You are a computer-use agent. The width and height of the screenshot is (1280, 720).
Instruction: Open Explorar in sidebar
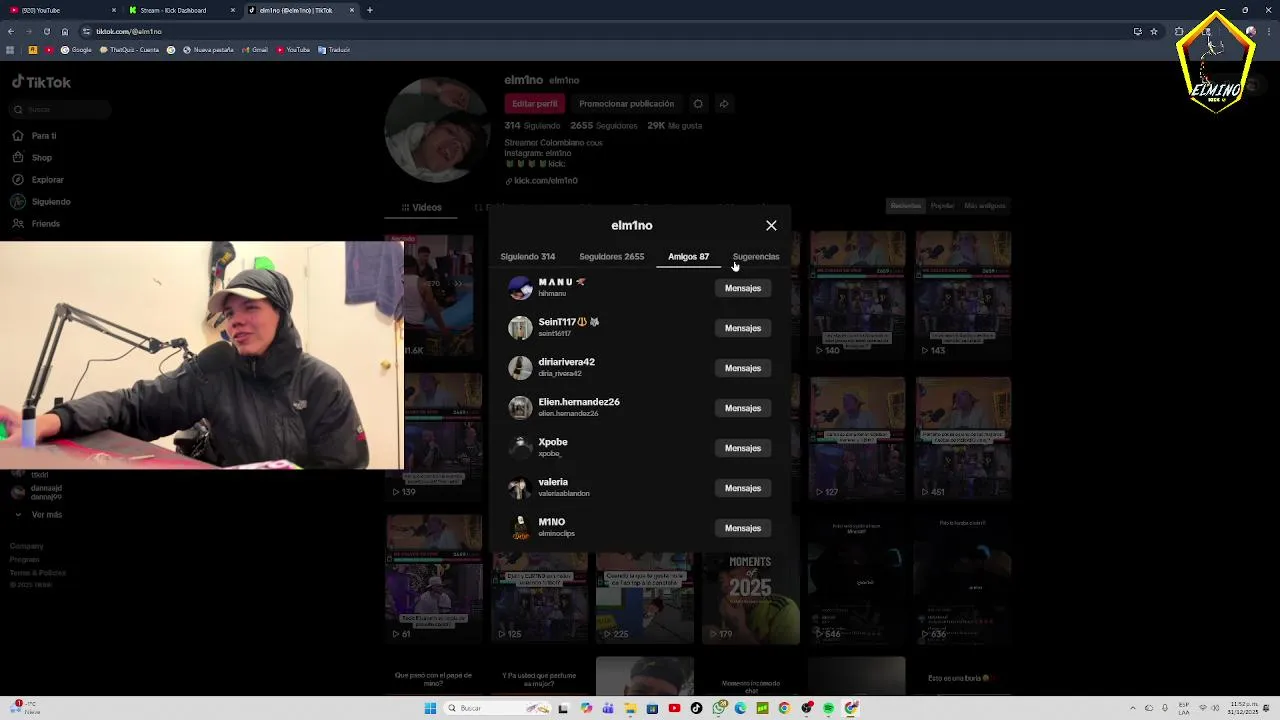(x=39, y=180)
